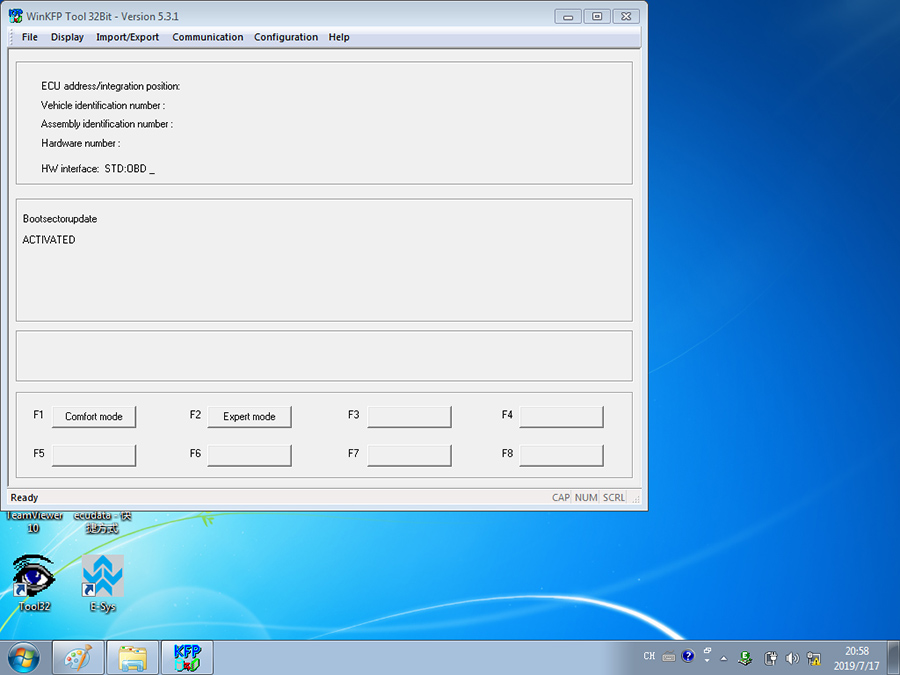Click the blank F5 button

[x=94, y=455]
